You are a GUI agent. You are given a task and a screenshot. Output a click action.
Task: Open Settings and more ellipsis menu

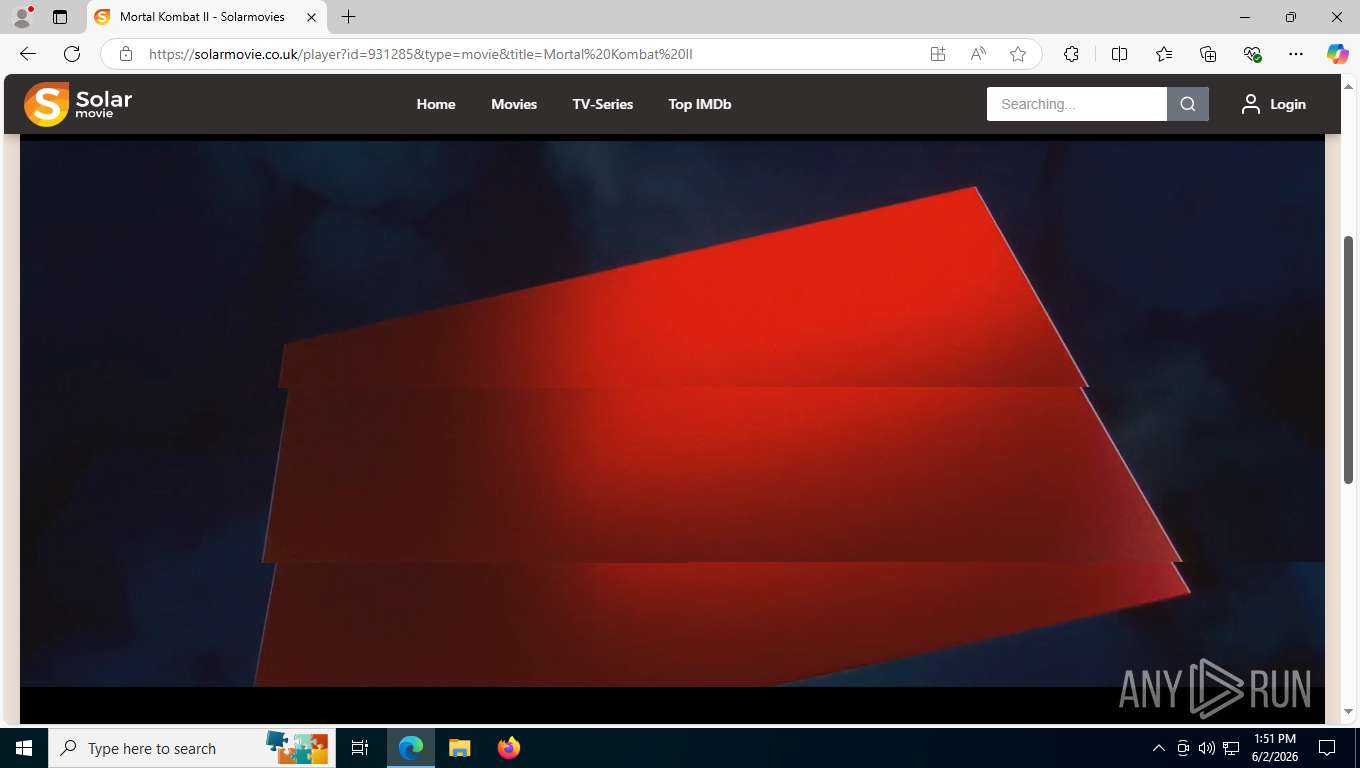point(1296,54)
